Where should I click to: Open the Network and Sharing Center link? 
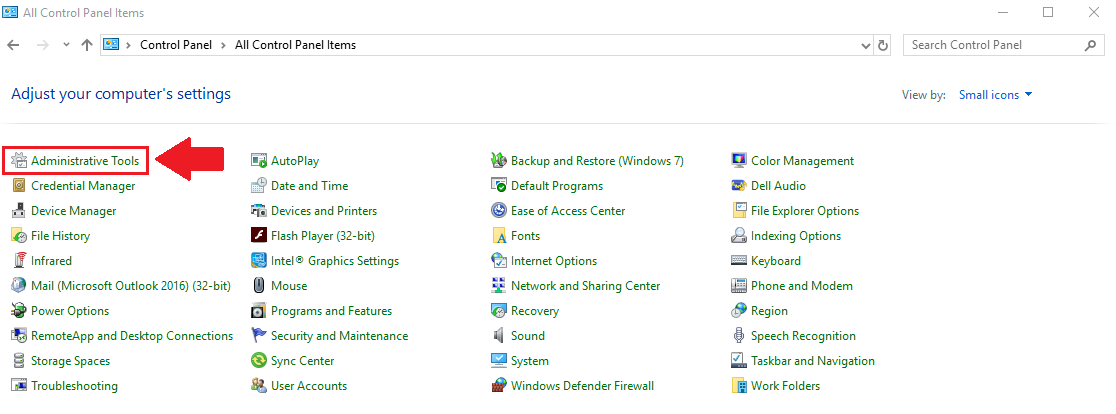(585, 285)
